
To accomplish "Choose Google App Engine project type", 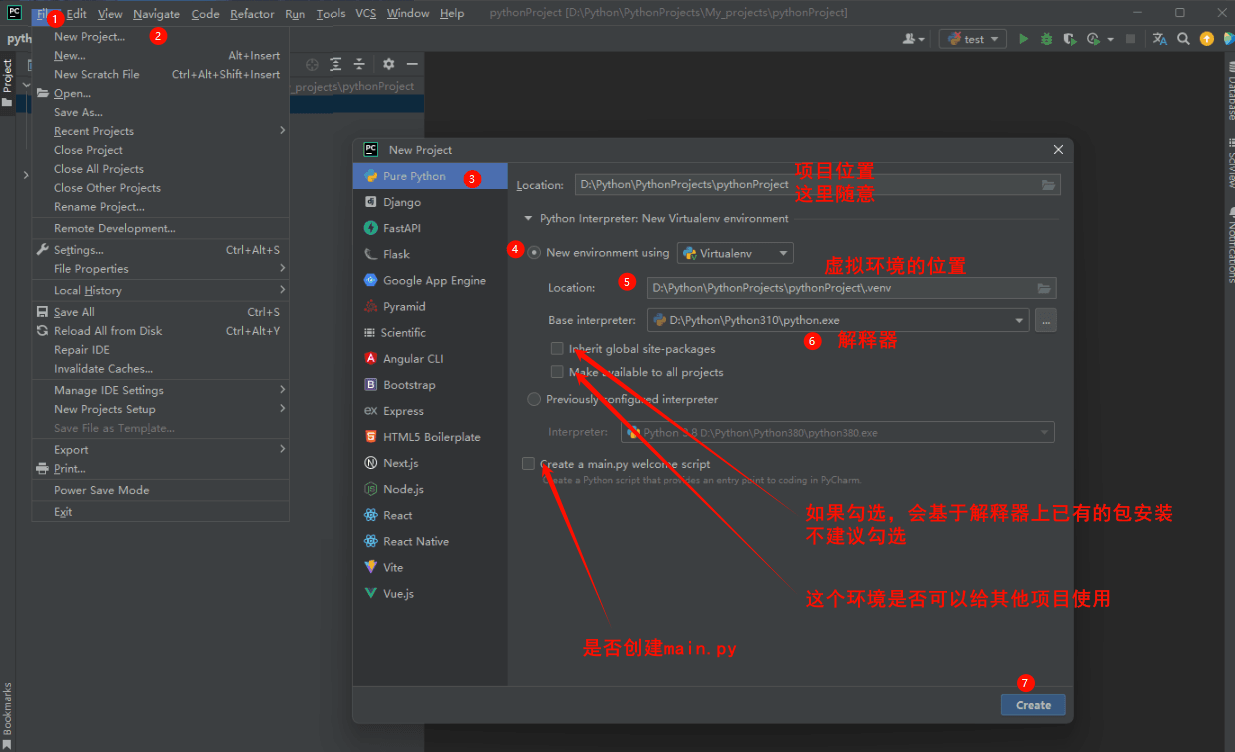I will click(430, 281).
